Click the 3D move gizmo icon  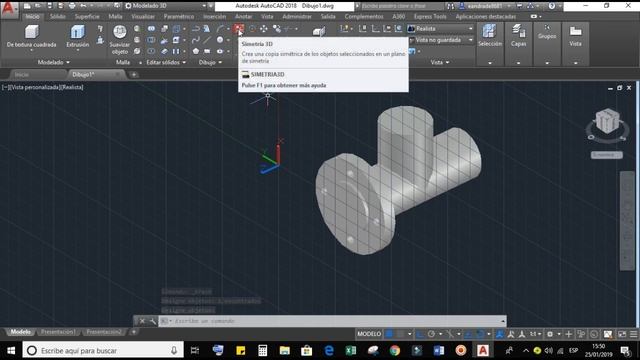click(x=264, y=29)
